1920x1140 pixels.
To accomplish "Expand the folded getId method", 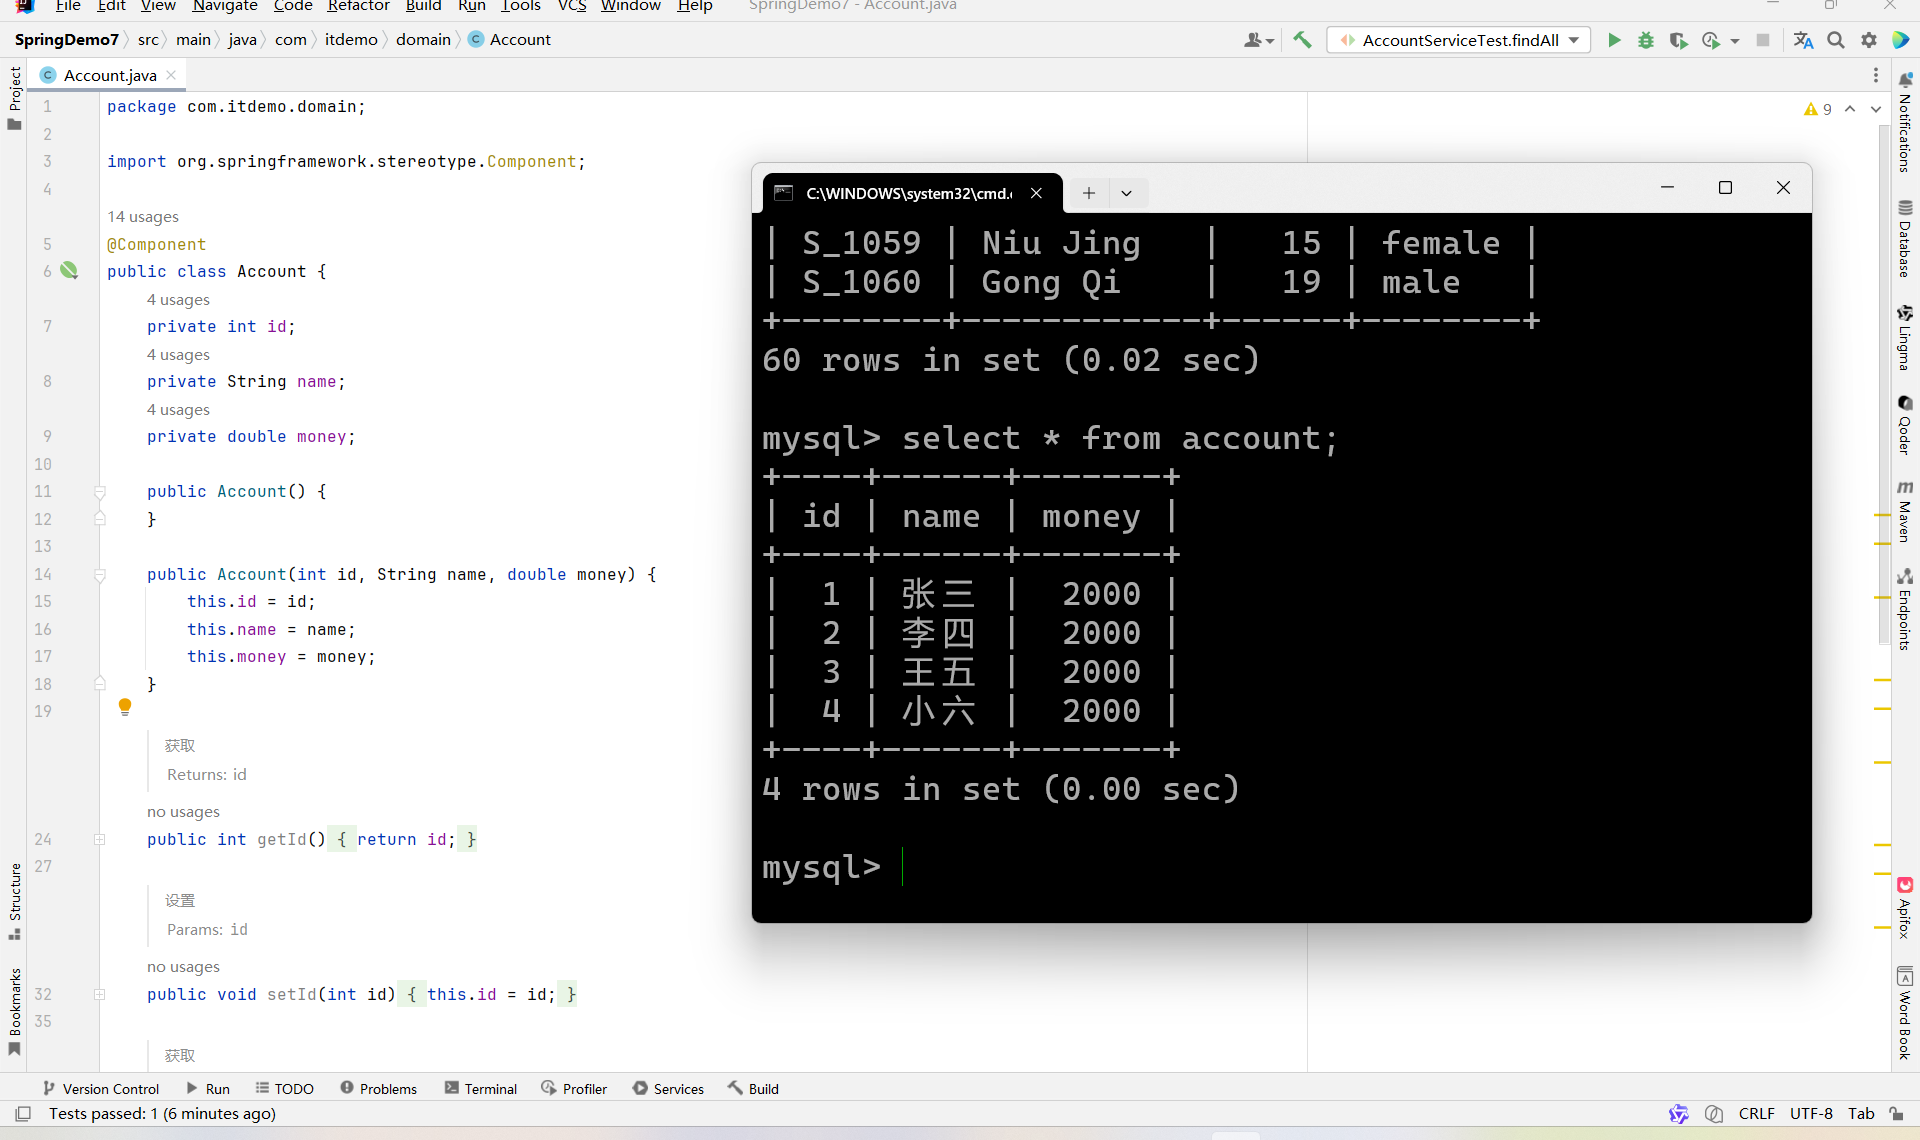I will point(100,840).
